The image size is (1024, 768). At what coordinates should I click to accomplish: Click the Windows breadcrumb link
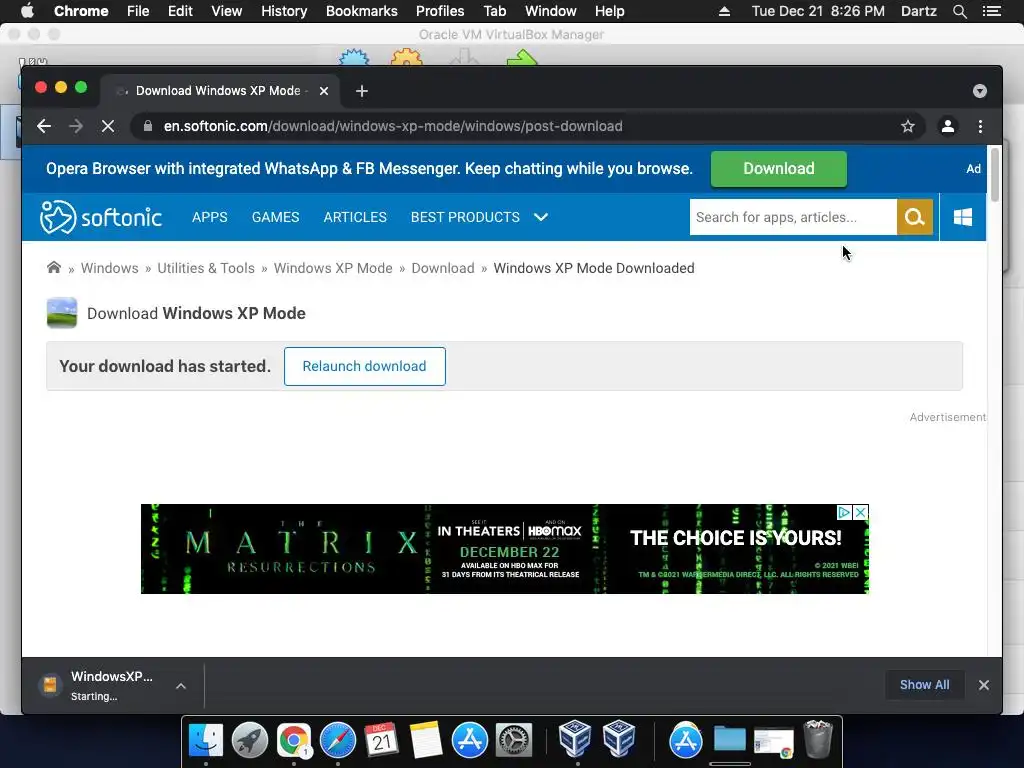pyautogui.click(x=110, y=268)
